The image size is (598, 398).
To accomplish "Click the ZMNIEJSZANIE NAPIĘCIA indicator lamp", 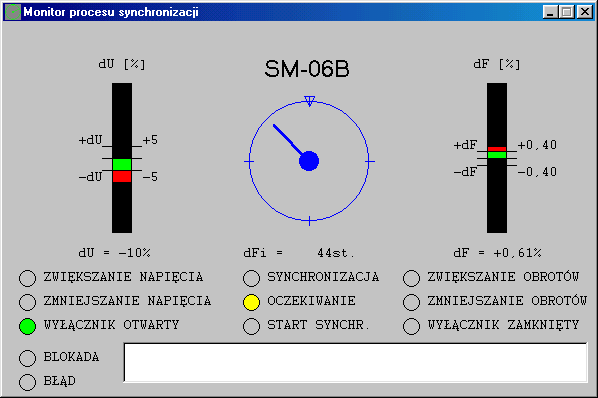I will 27,302.
